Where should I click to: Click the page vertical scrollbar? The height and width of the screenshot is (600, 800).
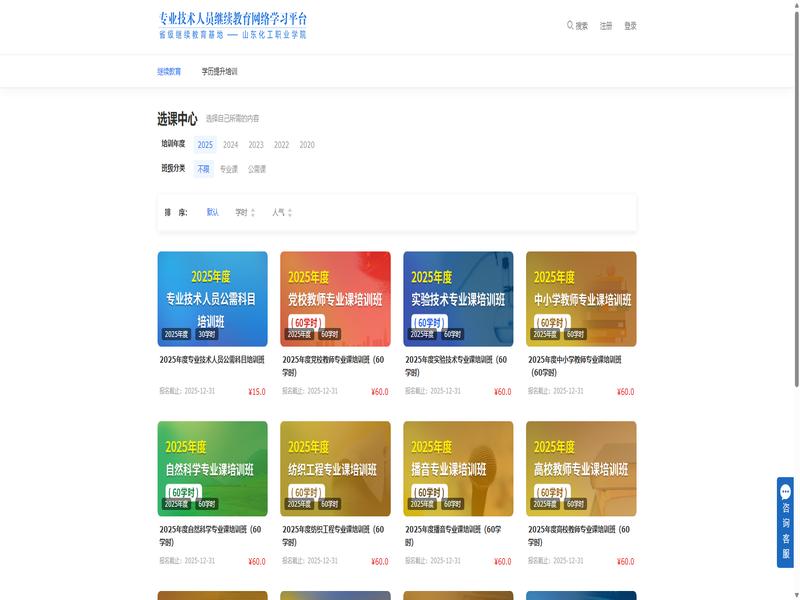pos(795,200)
